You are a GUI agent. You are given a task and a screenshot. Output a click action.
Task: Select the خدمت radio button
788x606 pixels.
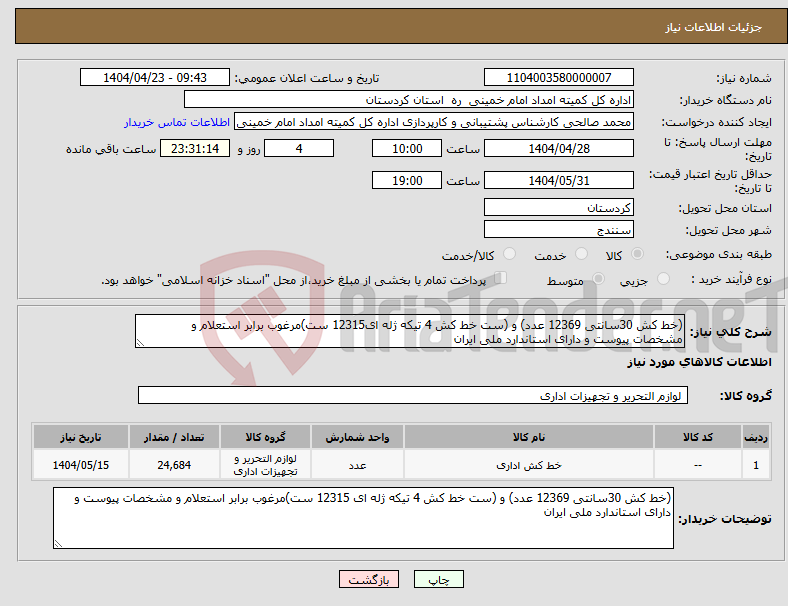581,254
